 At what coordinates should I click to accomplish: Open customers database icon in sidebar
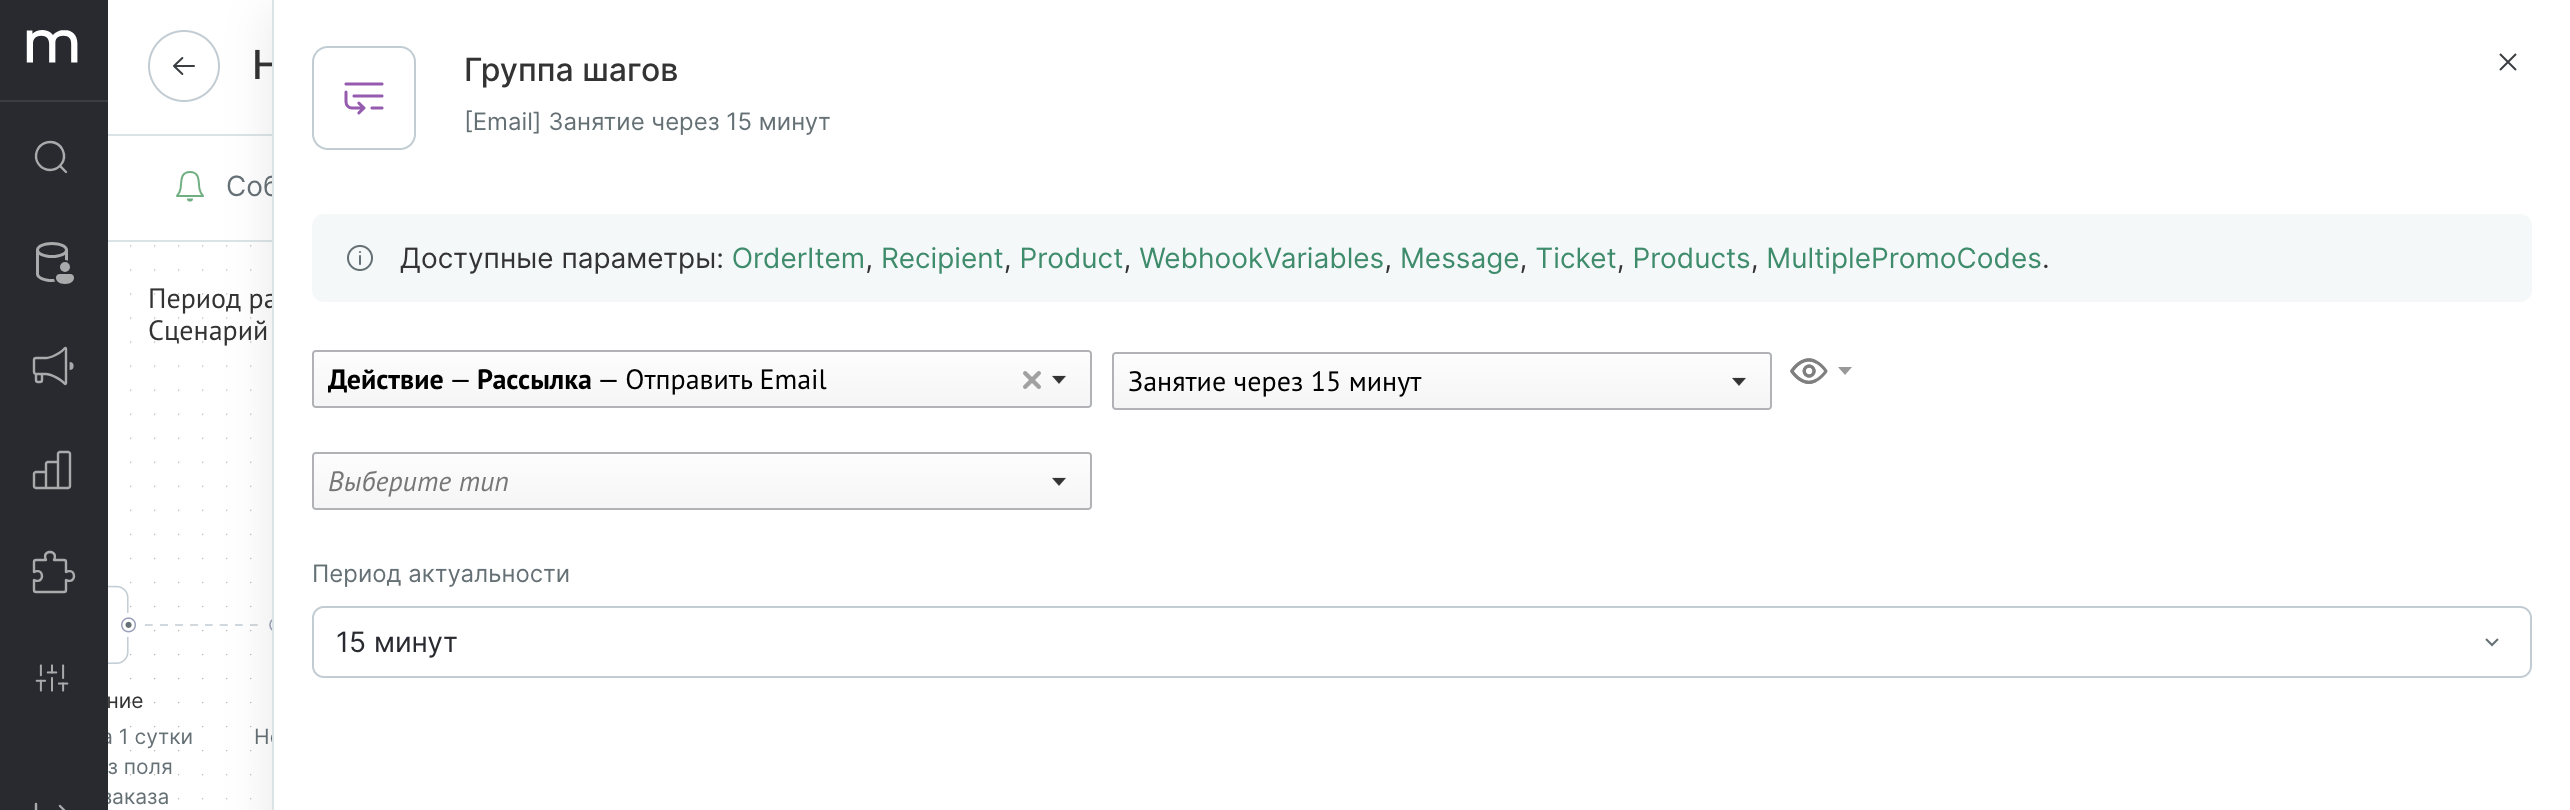52,263
